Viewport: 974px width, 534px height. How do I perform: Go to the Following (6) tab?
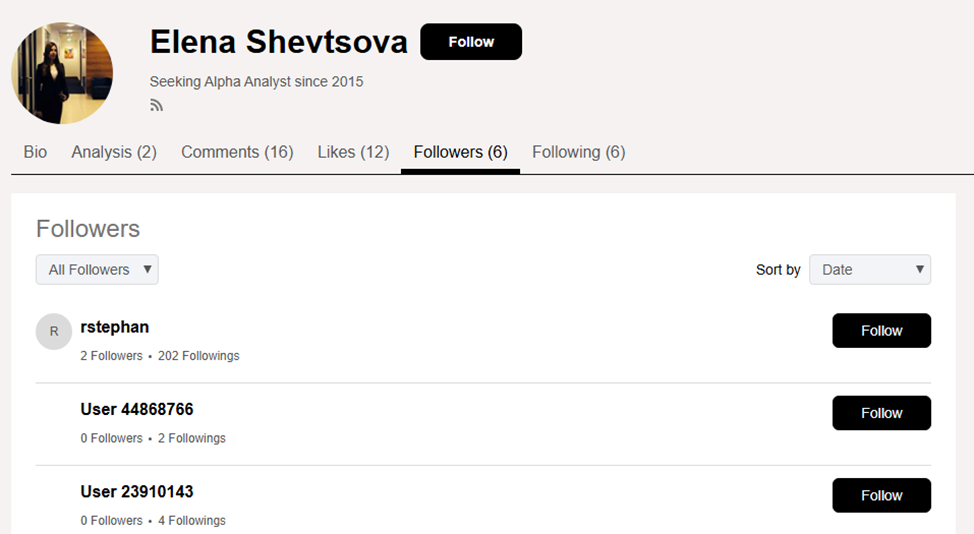578,152
